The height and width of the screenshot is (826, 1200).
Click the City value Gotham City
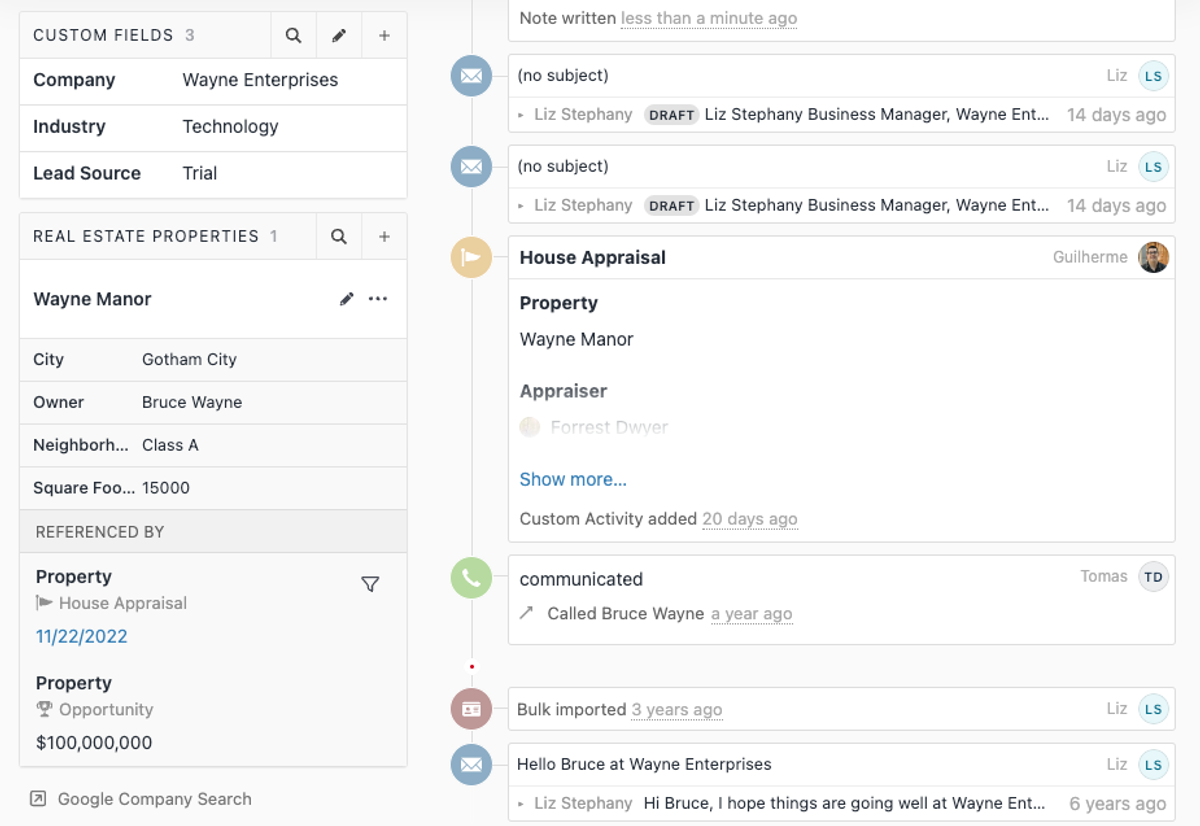(189, 359)
